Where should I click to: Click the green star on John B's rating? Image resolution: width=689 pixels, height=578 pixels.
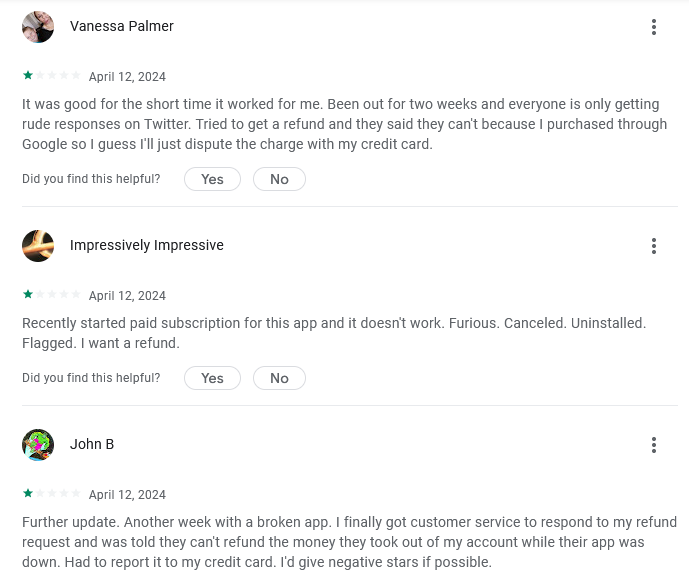[28, 493]
